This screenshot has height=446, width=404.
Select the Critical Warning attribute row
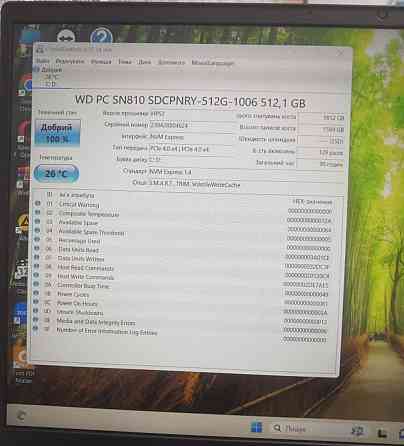183,208
